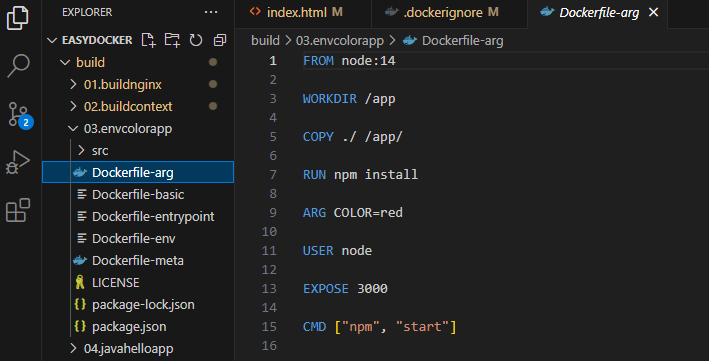
Task: Click the whale icon on .dockerignore tab
Action: point(391,12)
